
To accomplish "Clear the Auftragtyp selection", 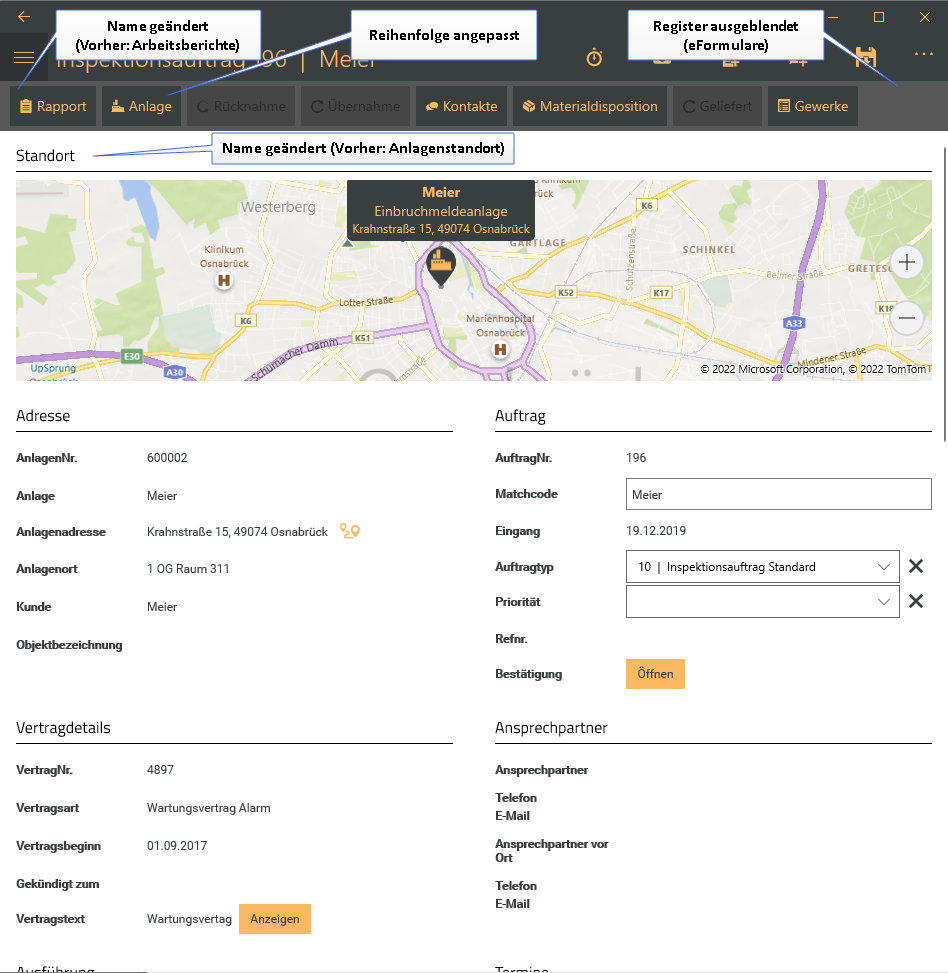I will click(915, 567).
